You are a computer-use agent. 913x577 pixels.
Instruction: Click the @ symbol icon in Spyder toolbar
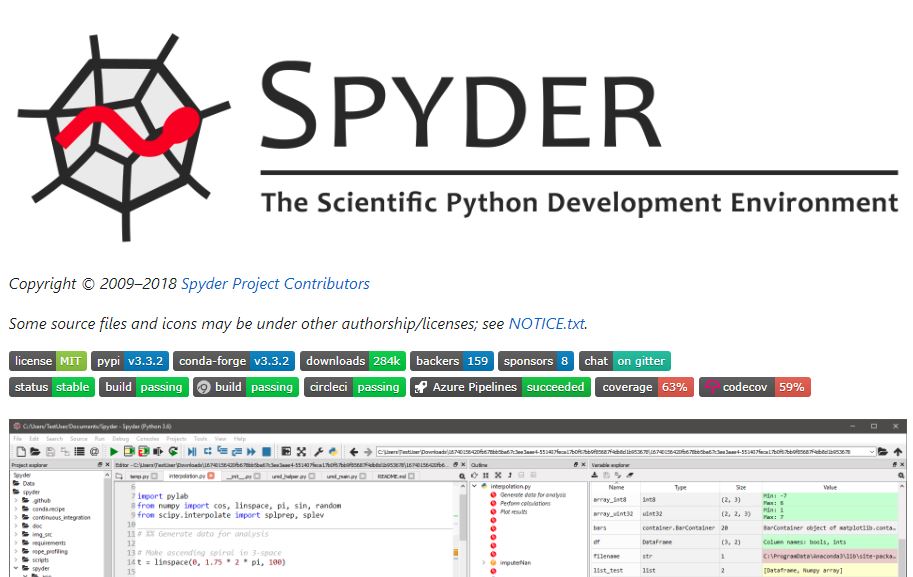(x=94, y=451)
